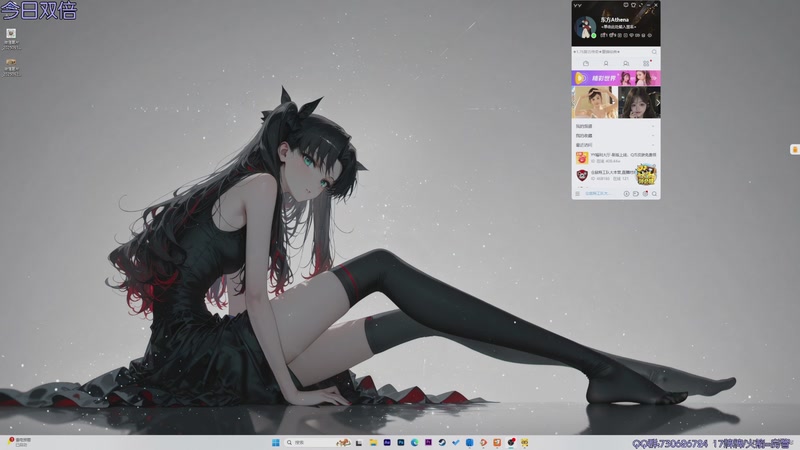Click the blue channel link in YY bottom bar
The width and height of the screenshot is (800, 450).
click(597, 194)
